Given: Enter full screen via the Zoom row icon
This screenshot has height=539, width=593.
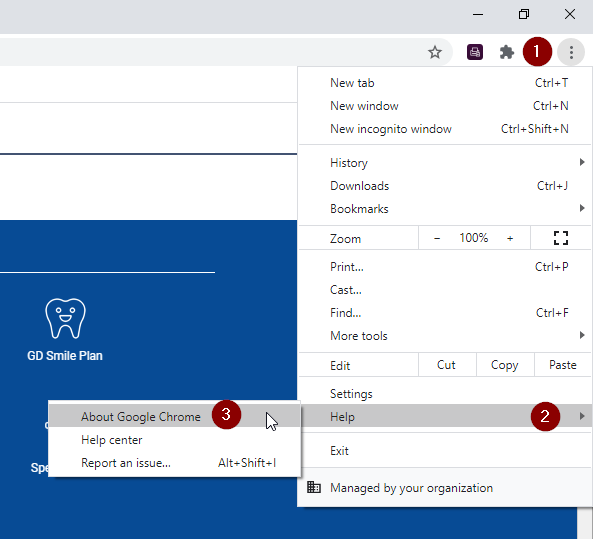Looking at the screenshot, I should (x=560, y=238).
